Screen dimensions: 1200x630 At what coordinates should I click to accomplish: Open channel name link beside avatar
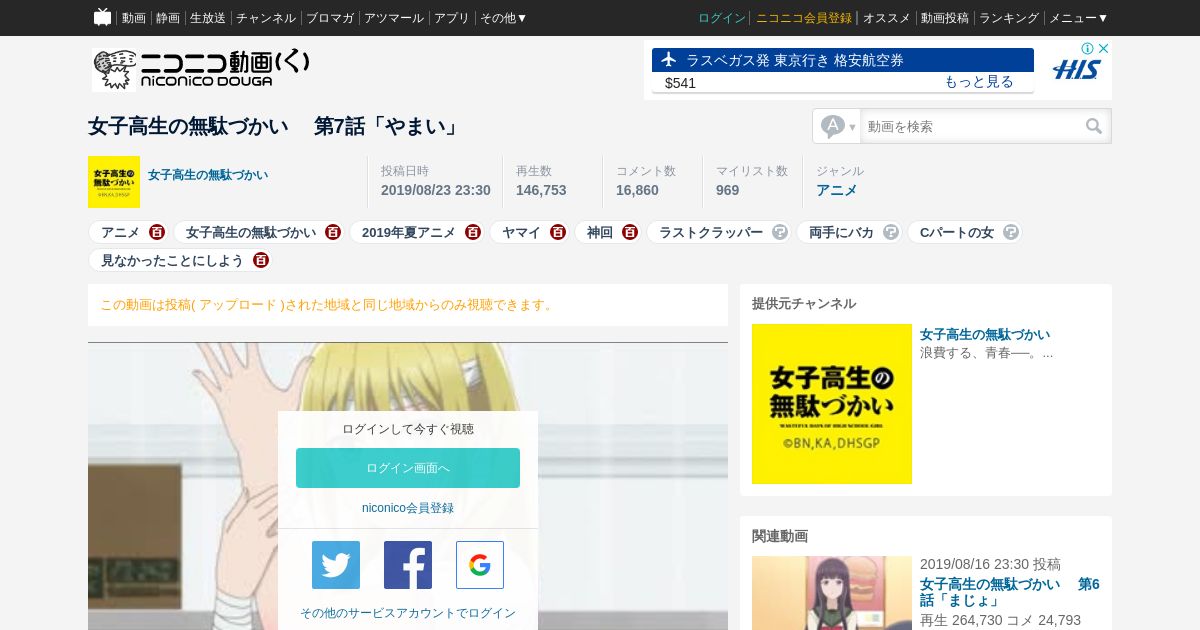208,175
